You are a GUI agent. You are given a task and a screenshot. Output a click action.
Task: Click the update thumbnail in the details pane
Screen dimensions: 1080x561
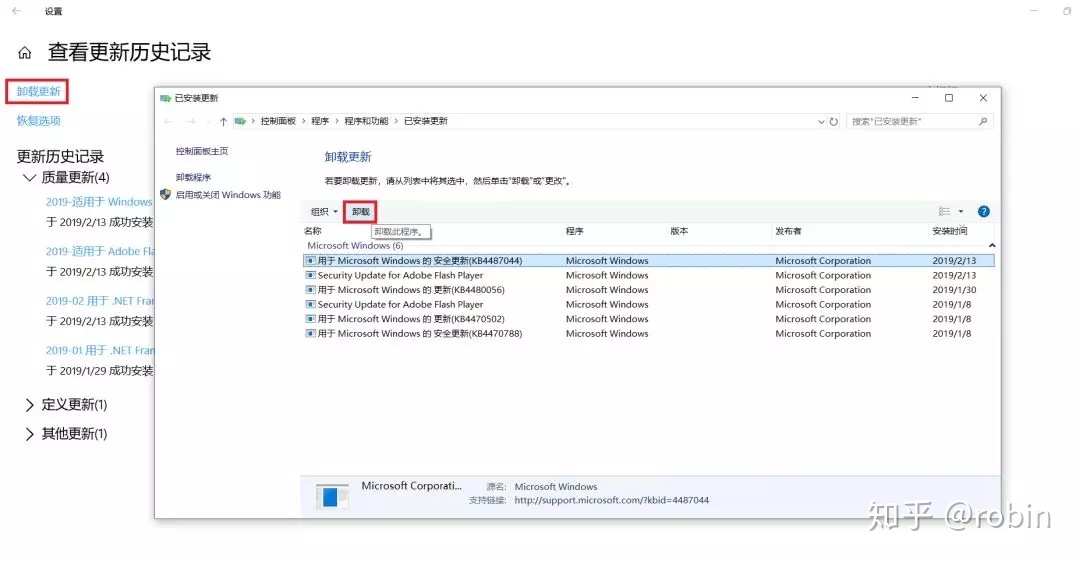coord(331,496)
